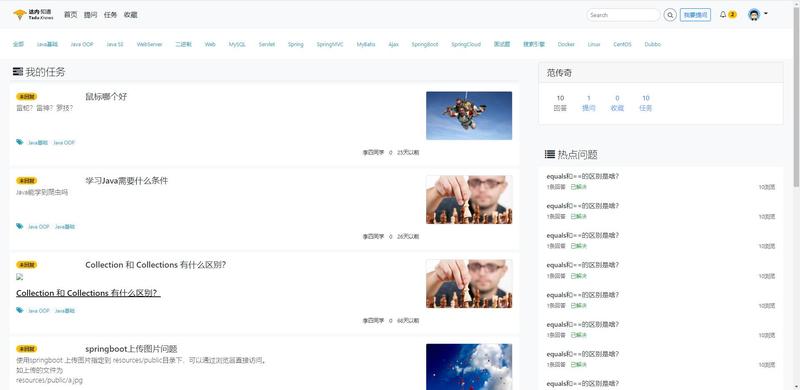Click the 我的任务 list icon
Screen dimensions: 800x390
(x=18, y=71)
